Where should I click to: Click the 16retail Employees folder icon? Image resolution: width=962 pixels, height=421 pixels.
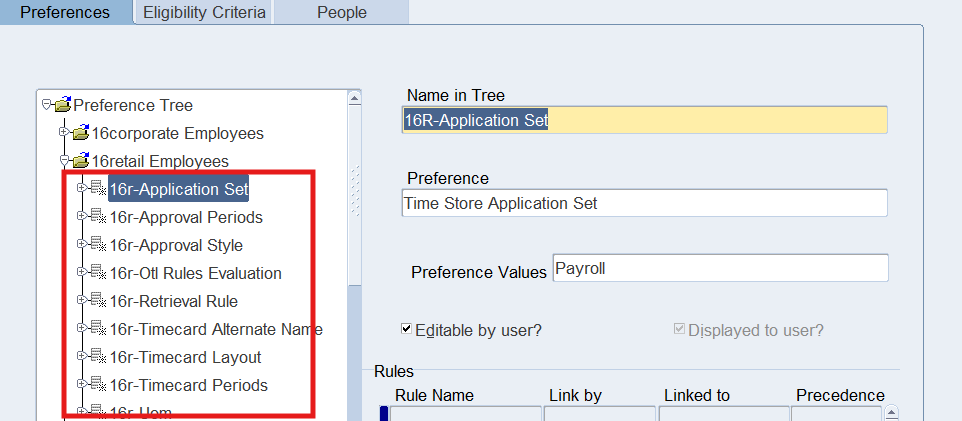tap(80, 161)
